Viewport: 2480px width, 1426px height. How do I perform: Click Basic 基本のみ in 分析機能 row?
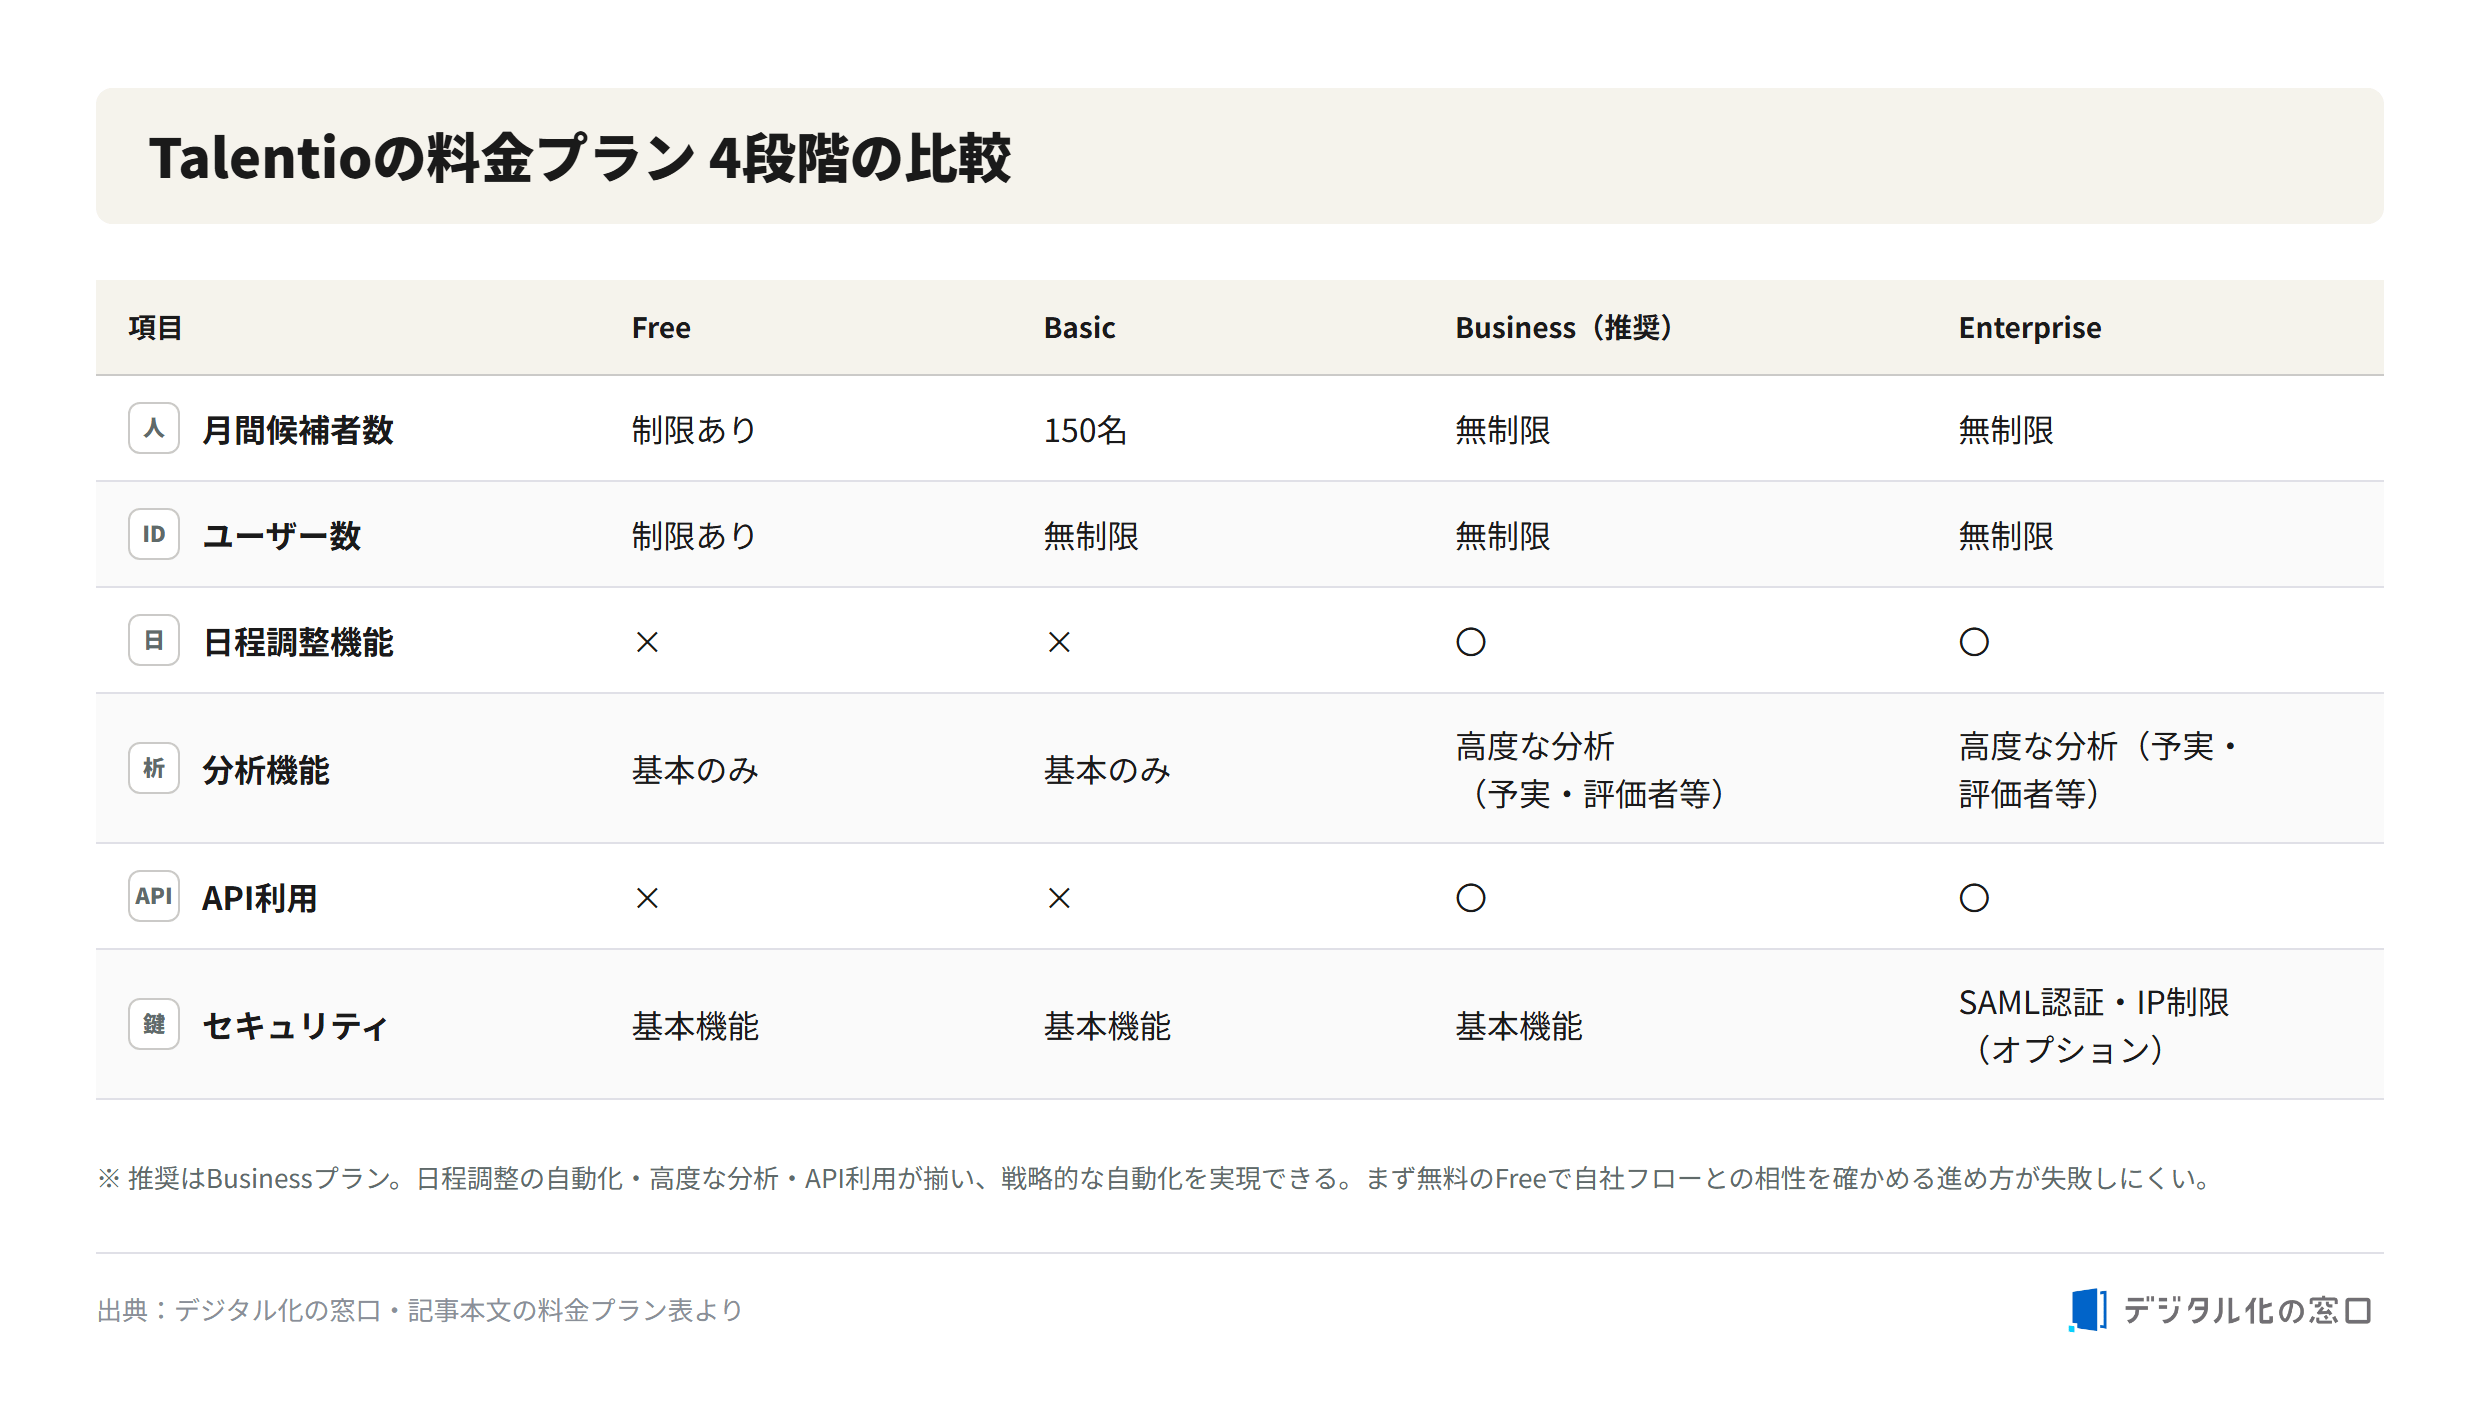[x=1107, y=771]
